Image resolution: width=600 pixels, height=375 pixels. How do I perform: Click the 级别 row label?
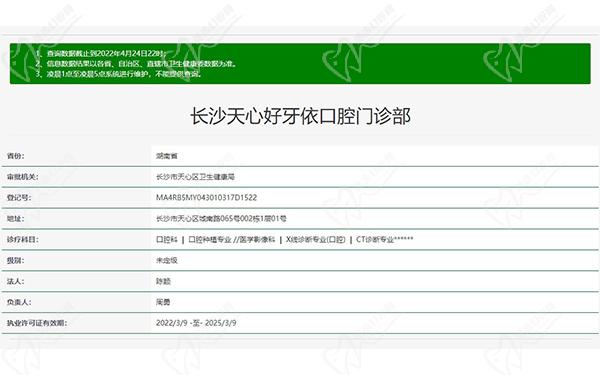pos(15,260)
